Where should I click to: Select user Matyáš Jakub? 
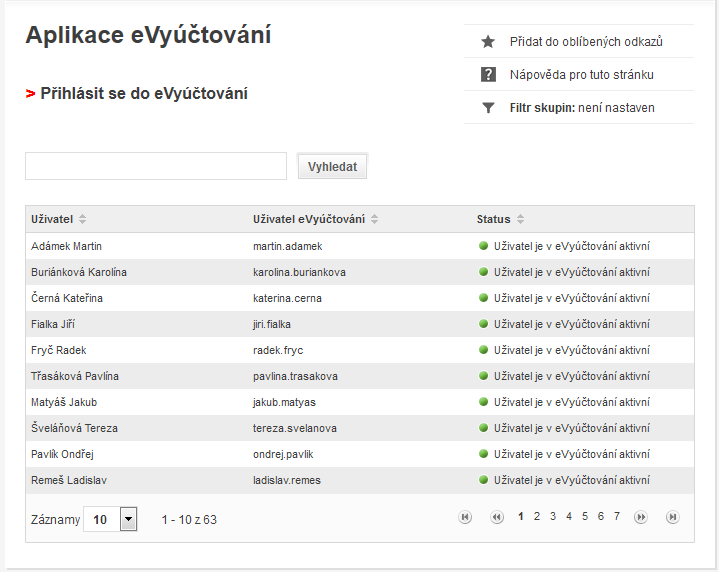(x=64, y=402)
